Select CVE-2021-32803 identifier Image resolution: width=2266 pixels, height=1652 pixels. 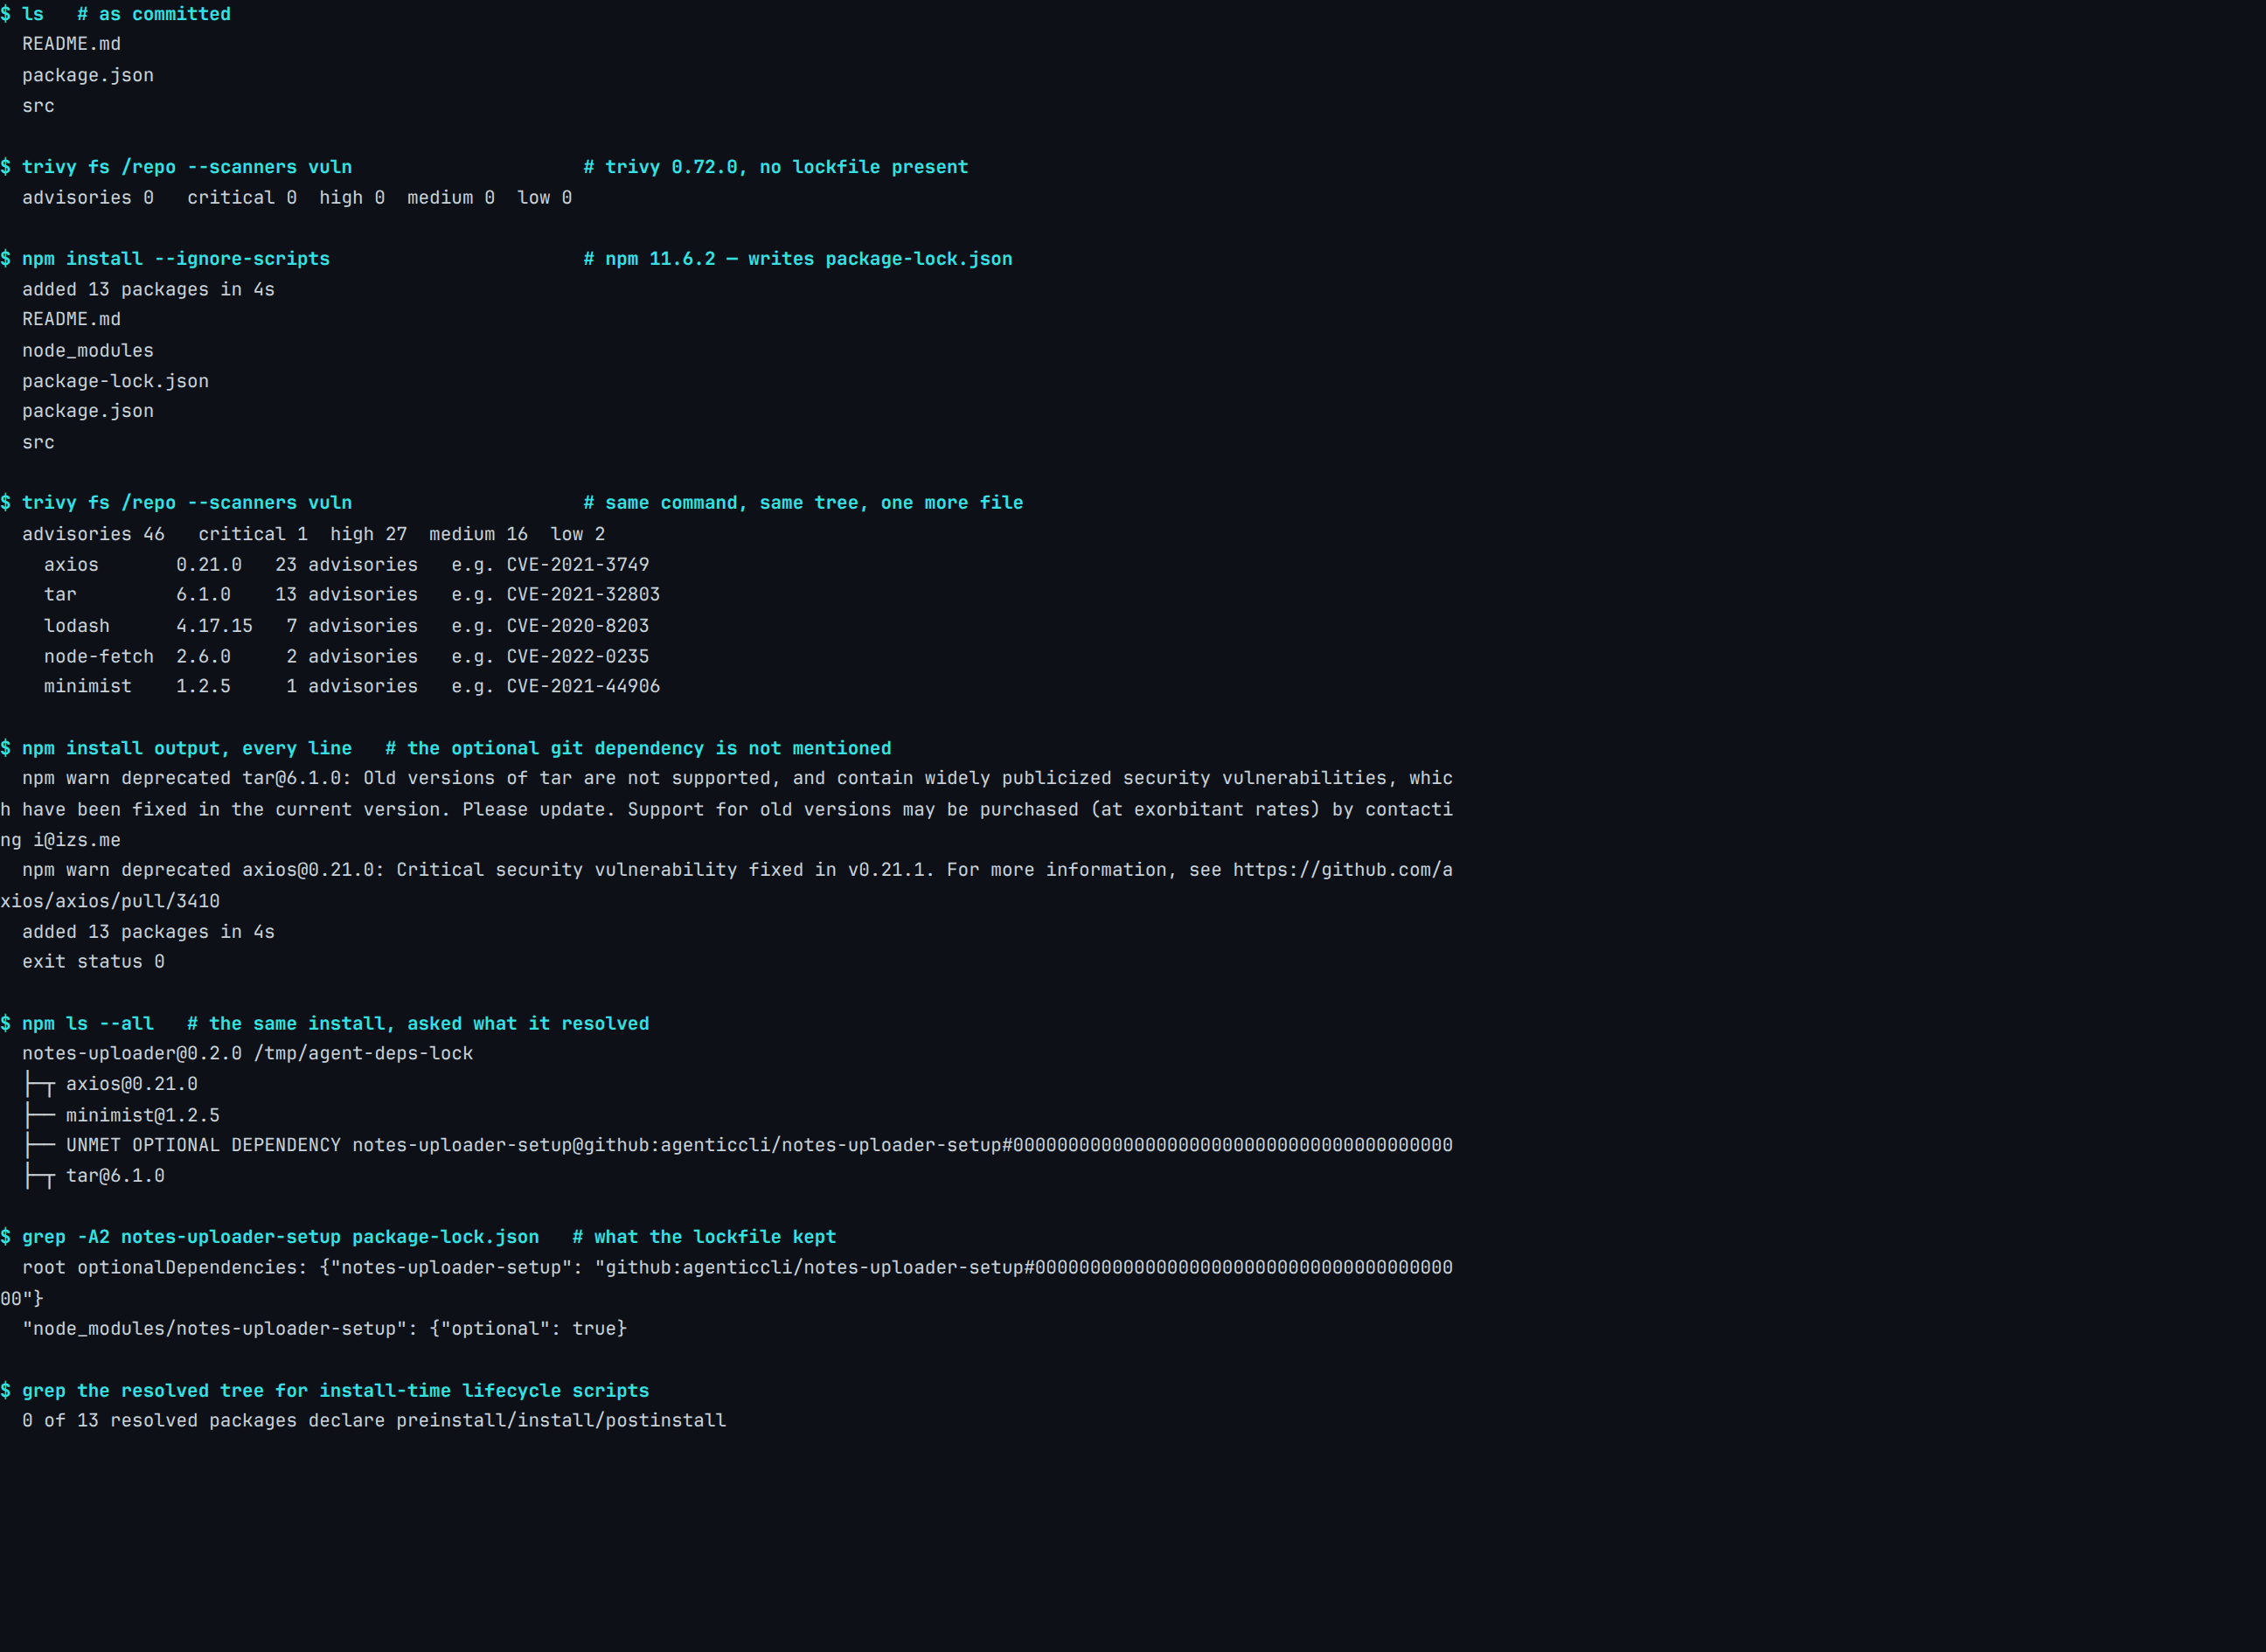(583, 595)
